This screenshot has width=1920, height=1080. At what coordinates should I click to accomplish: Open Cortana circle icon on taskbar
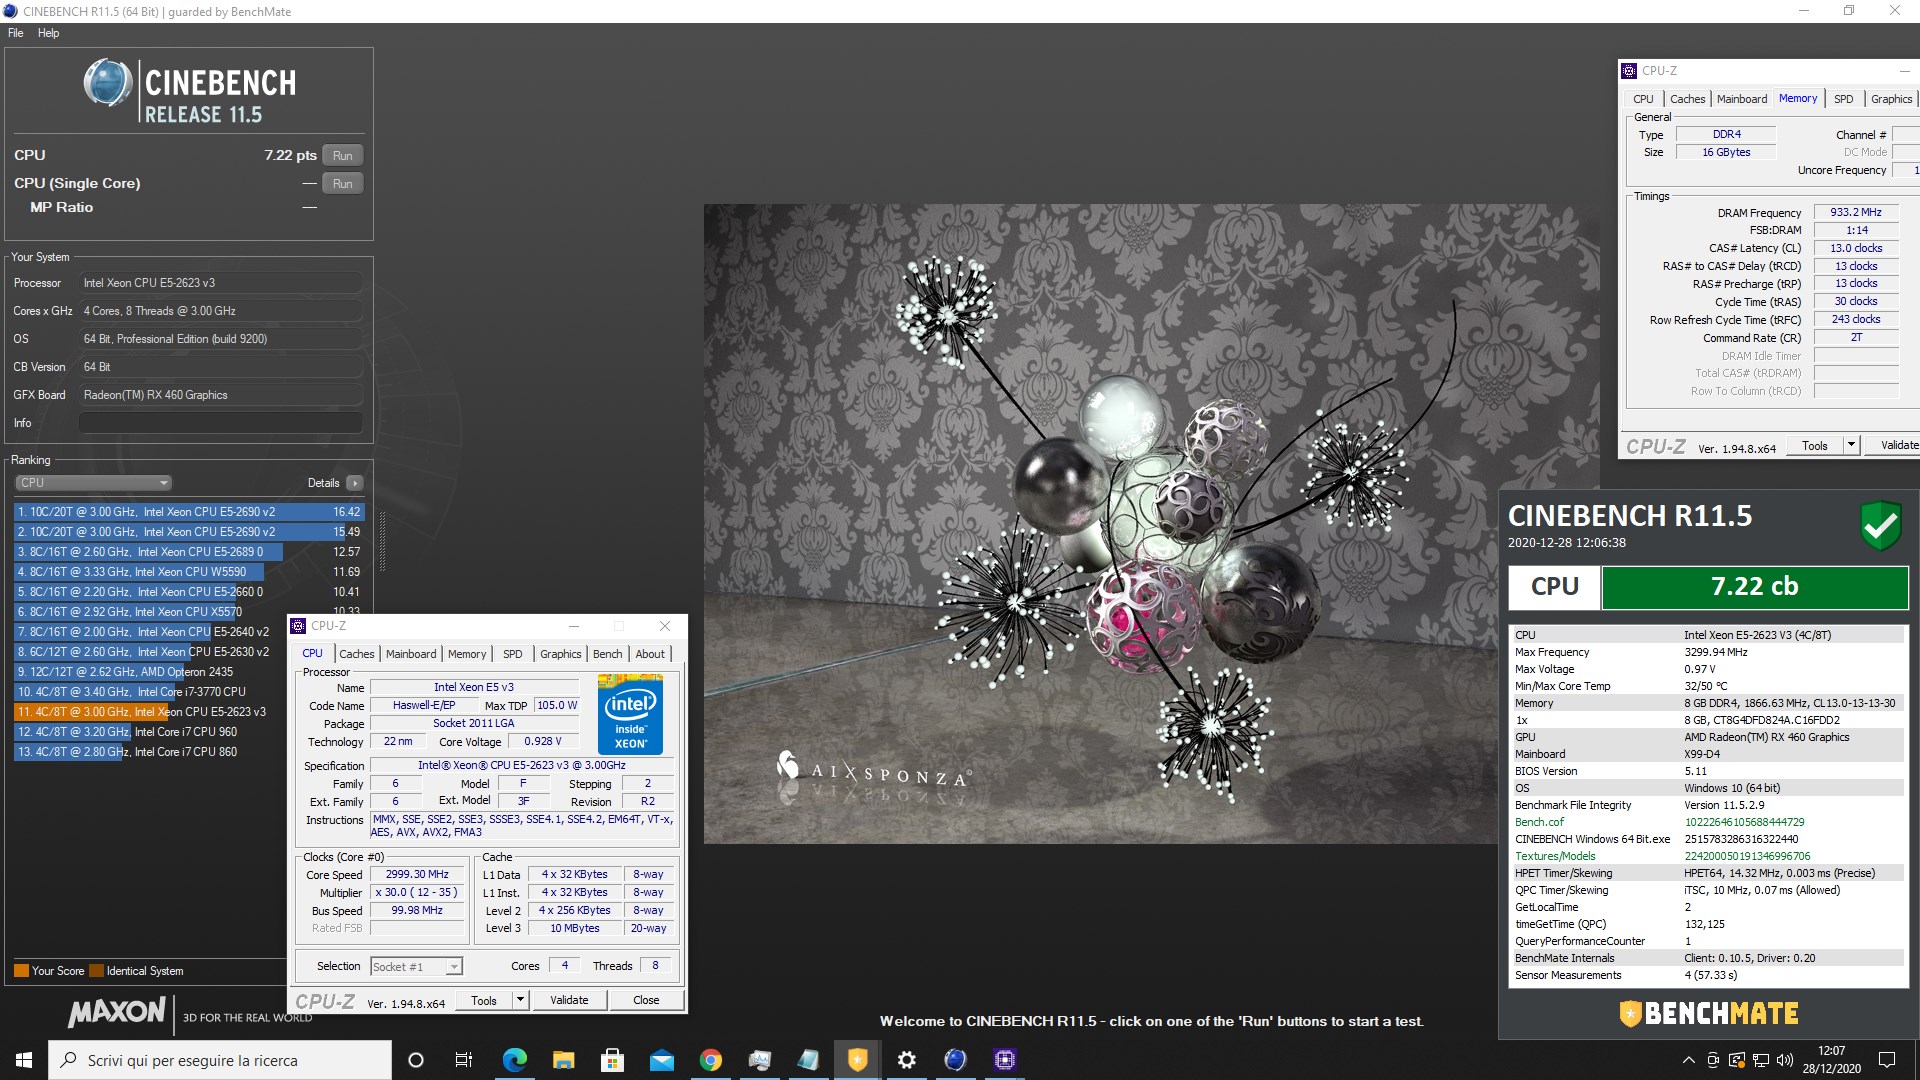click(x=416, y=1060)
